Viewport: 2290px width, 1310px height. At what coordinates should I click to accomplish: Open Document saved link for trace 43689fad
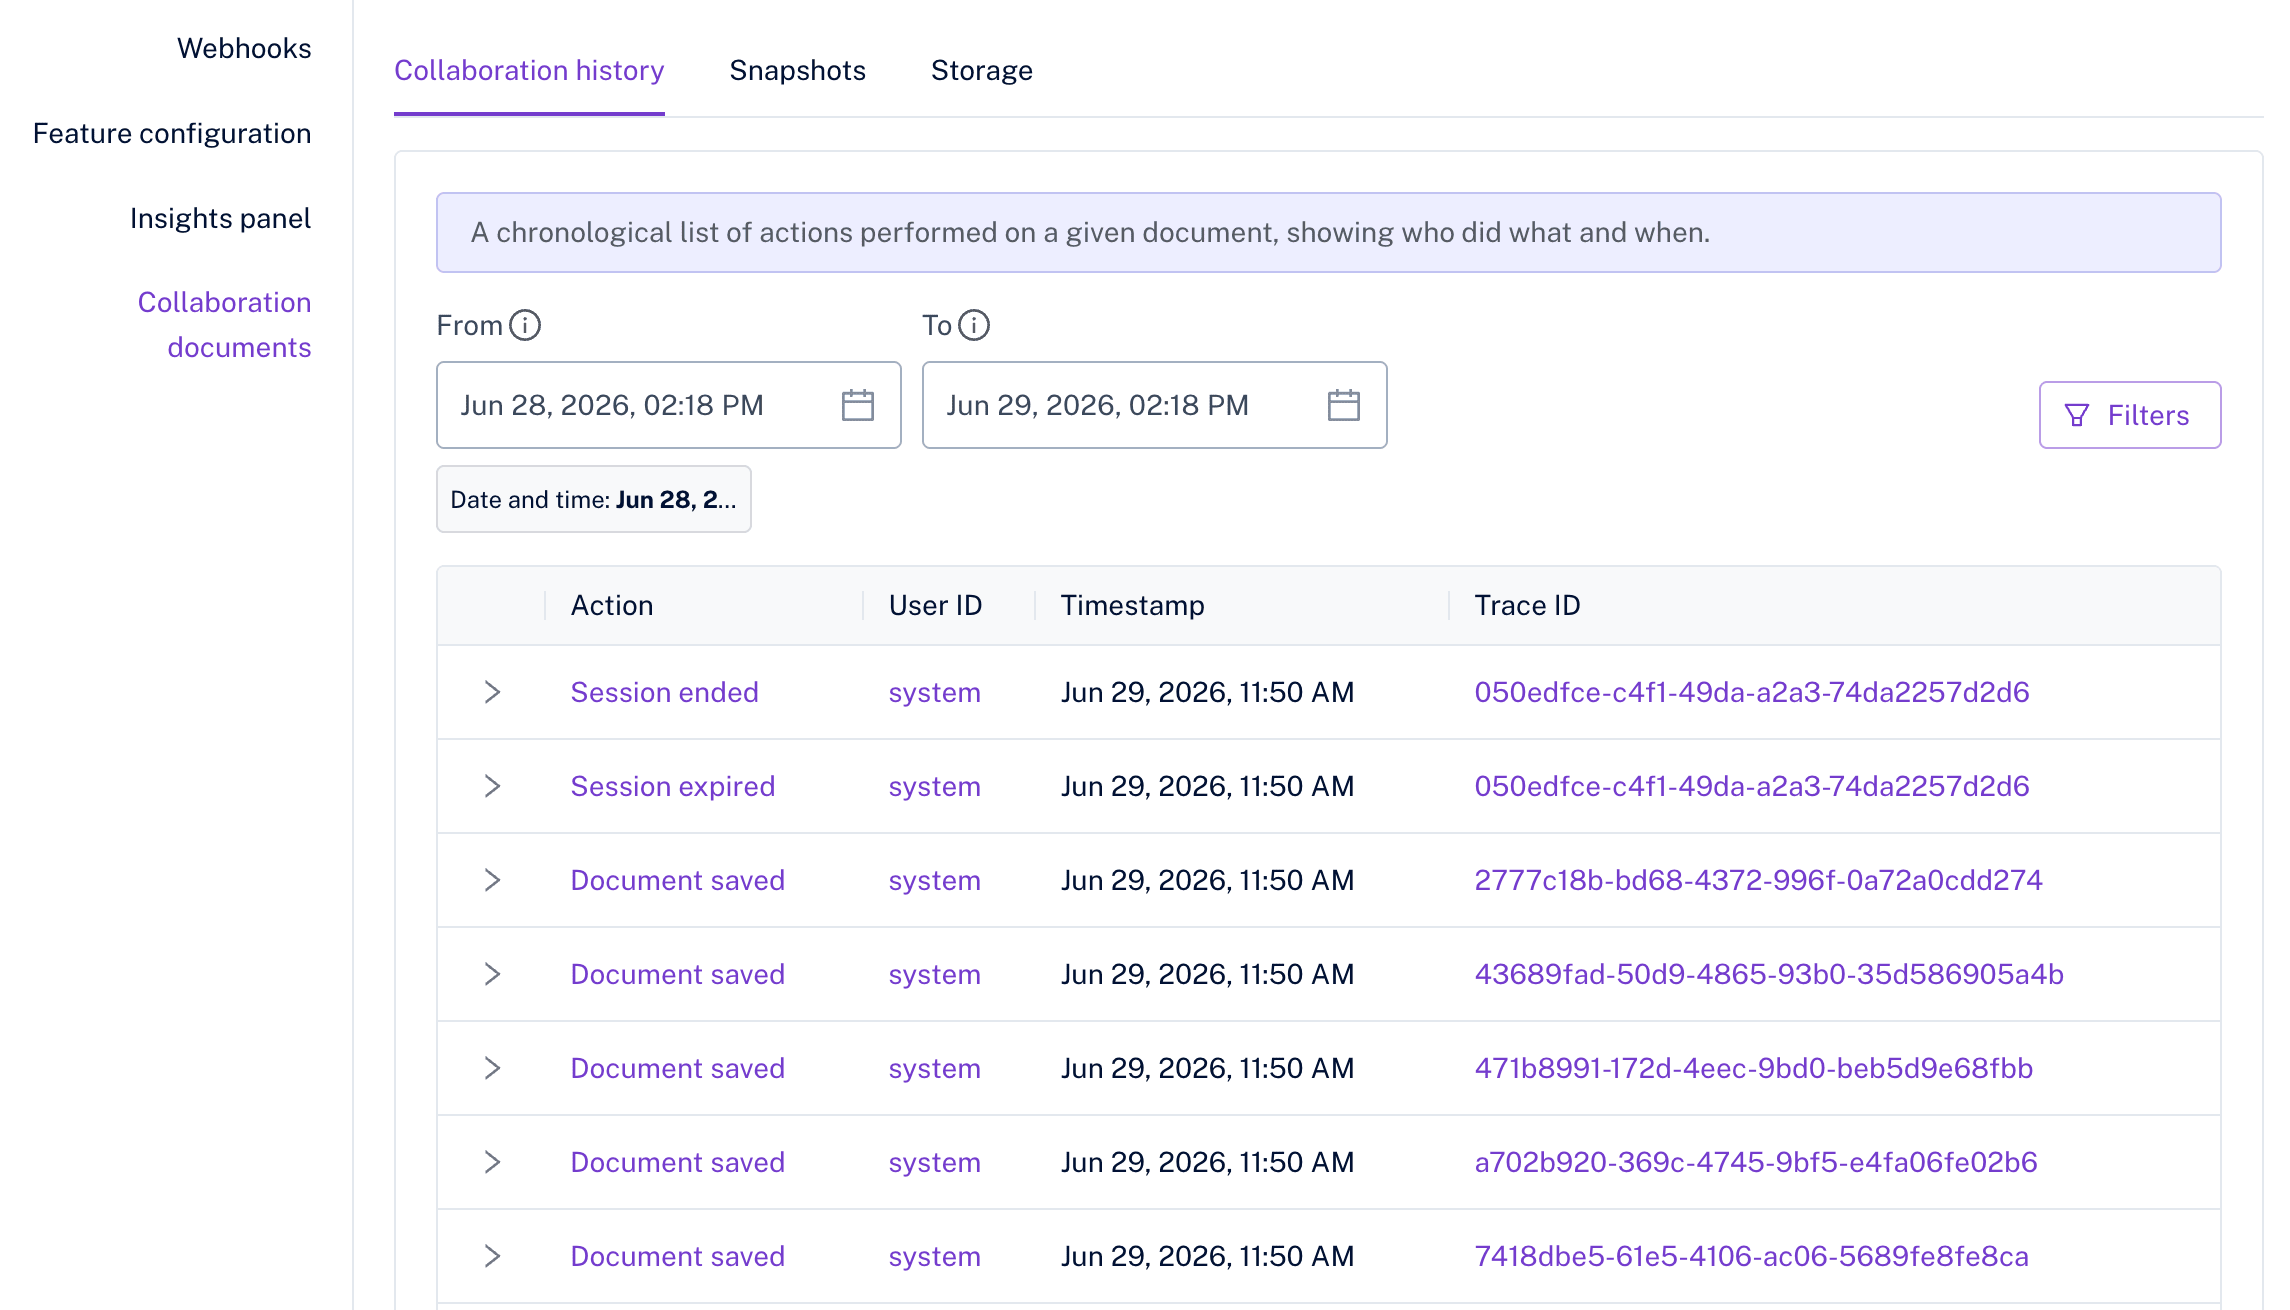coord(678,974)
